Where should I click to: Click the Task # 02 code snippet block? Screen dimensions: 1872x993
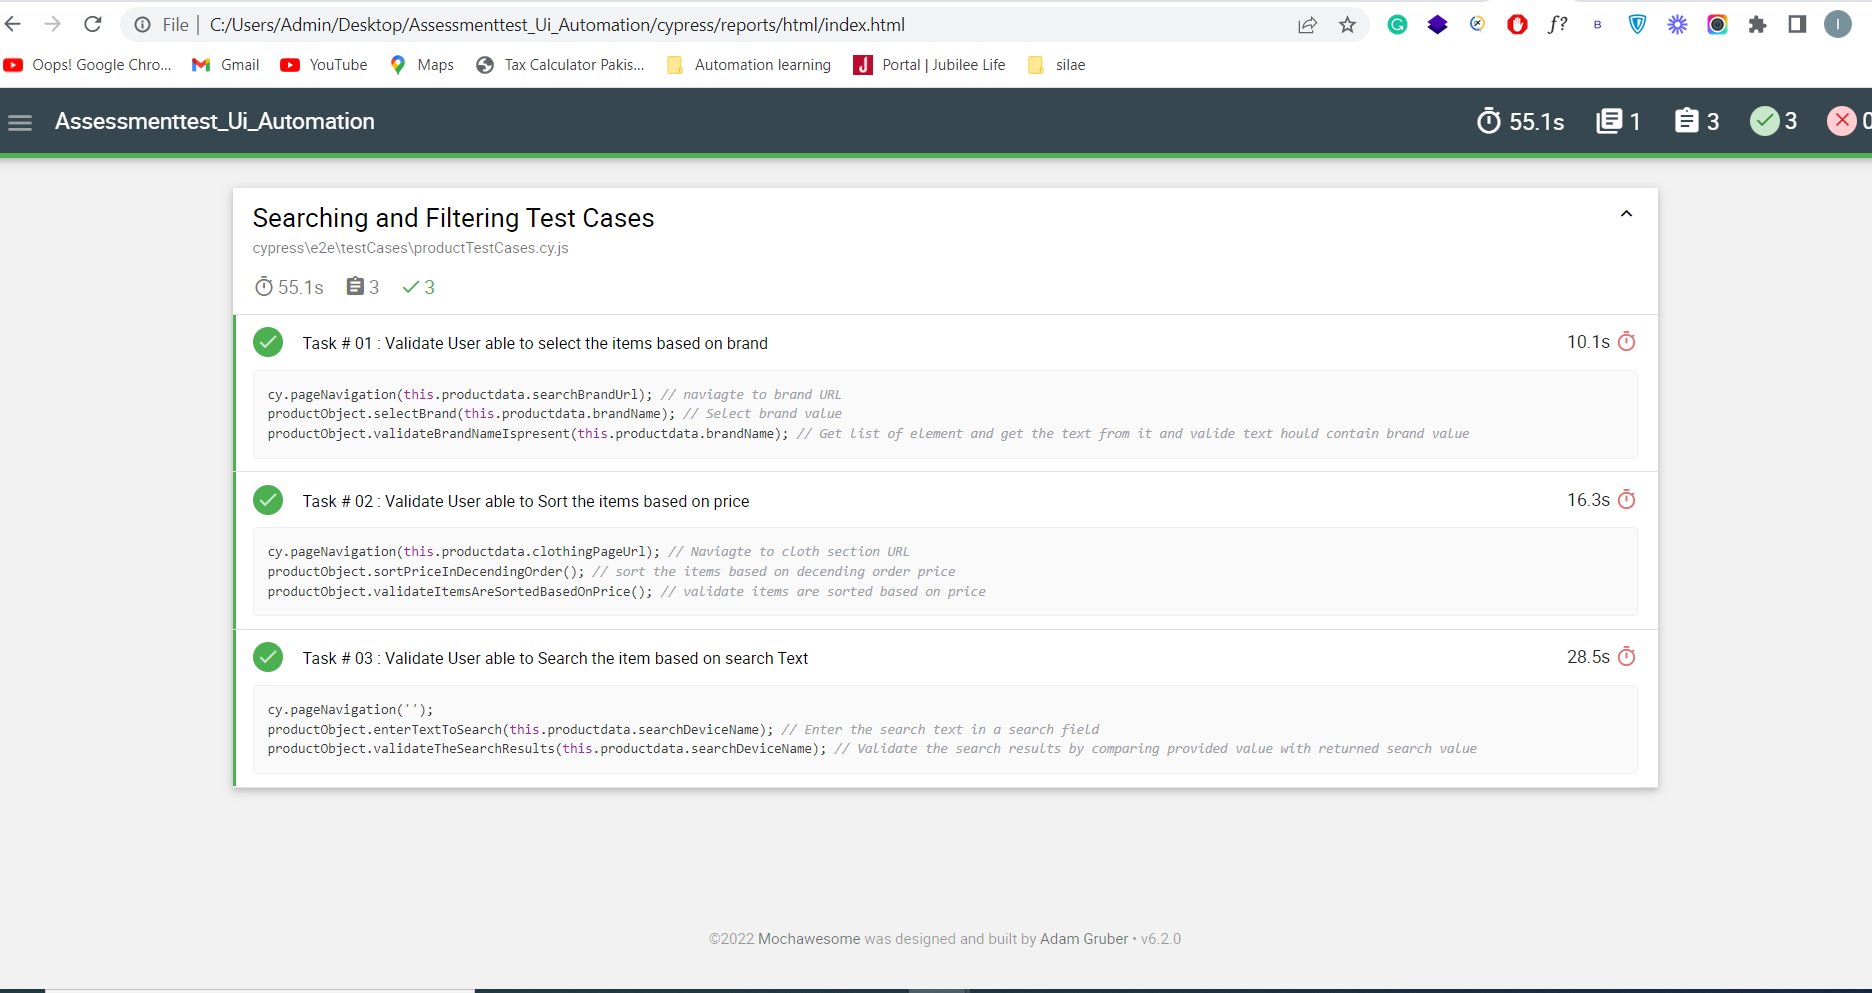click(x=945, y=571)
